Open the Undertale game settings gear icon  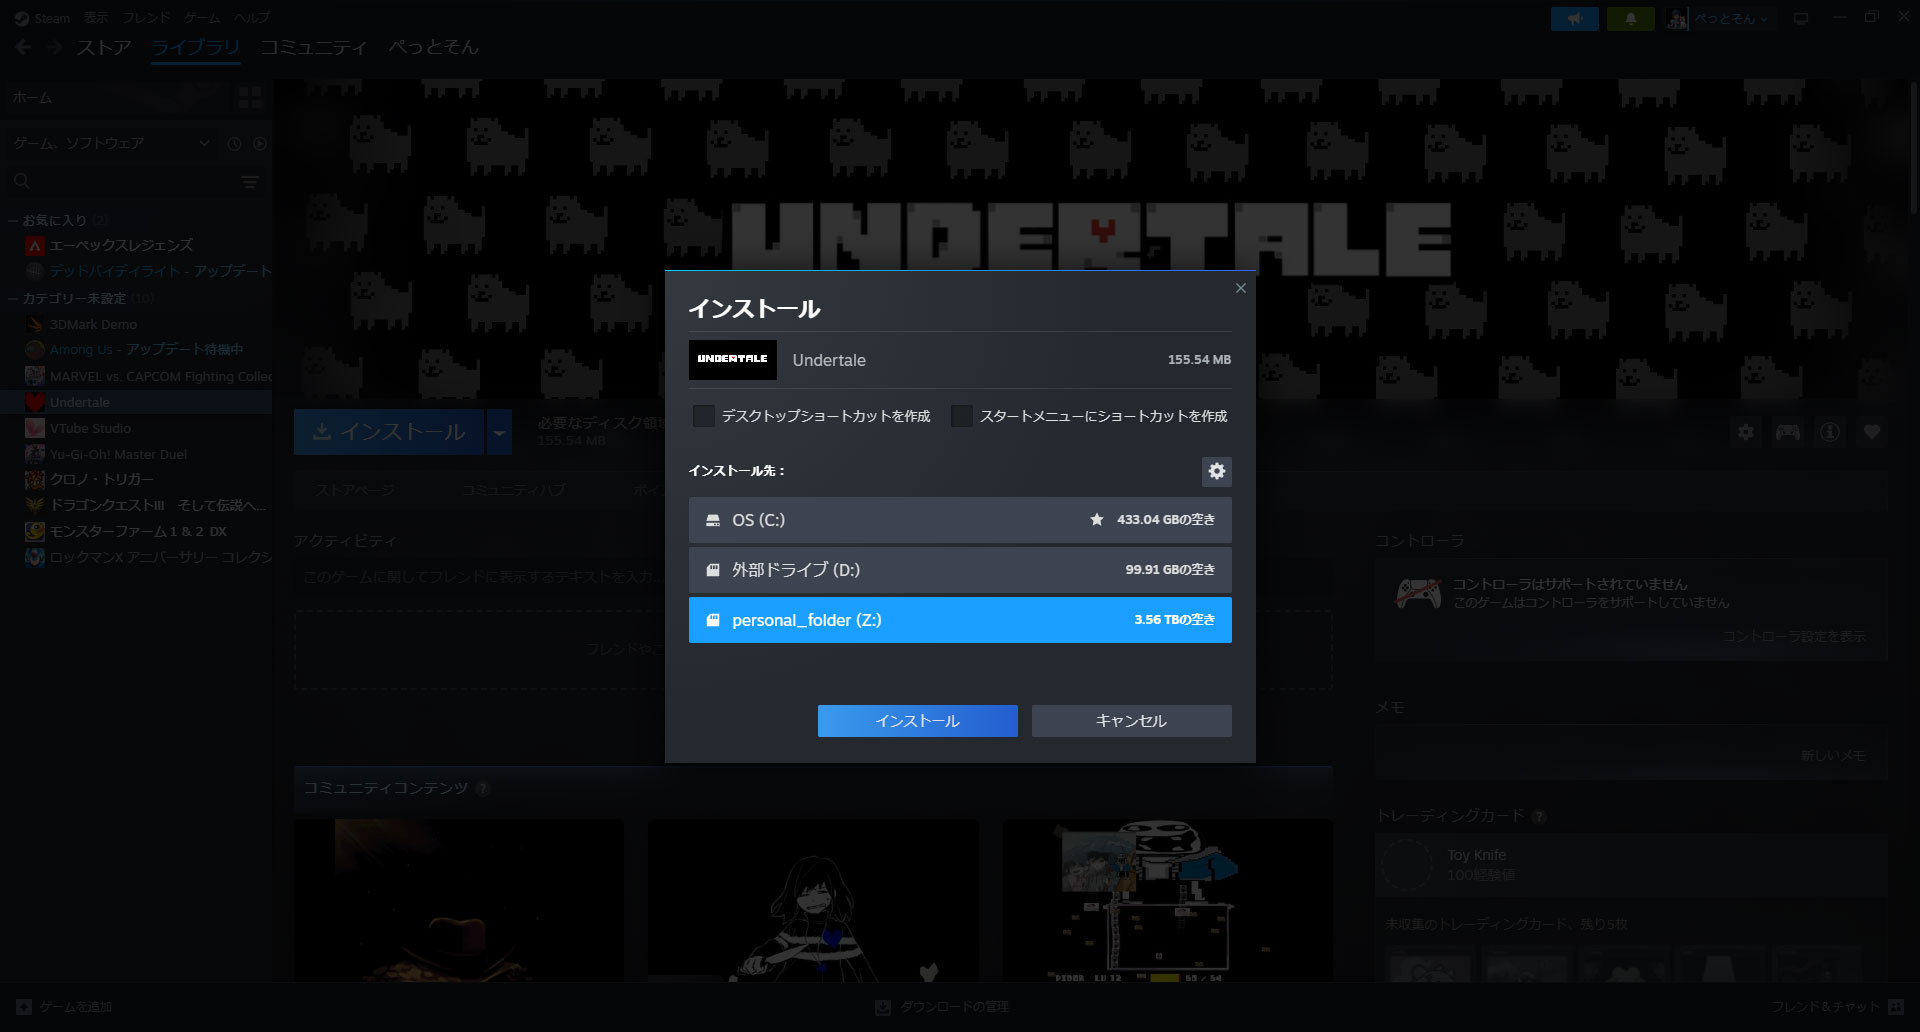coord(1746,432)
